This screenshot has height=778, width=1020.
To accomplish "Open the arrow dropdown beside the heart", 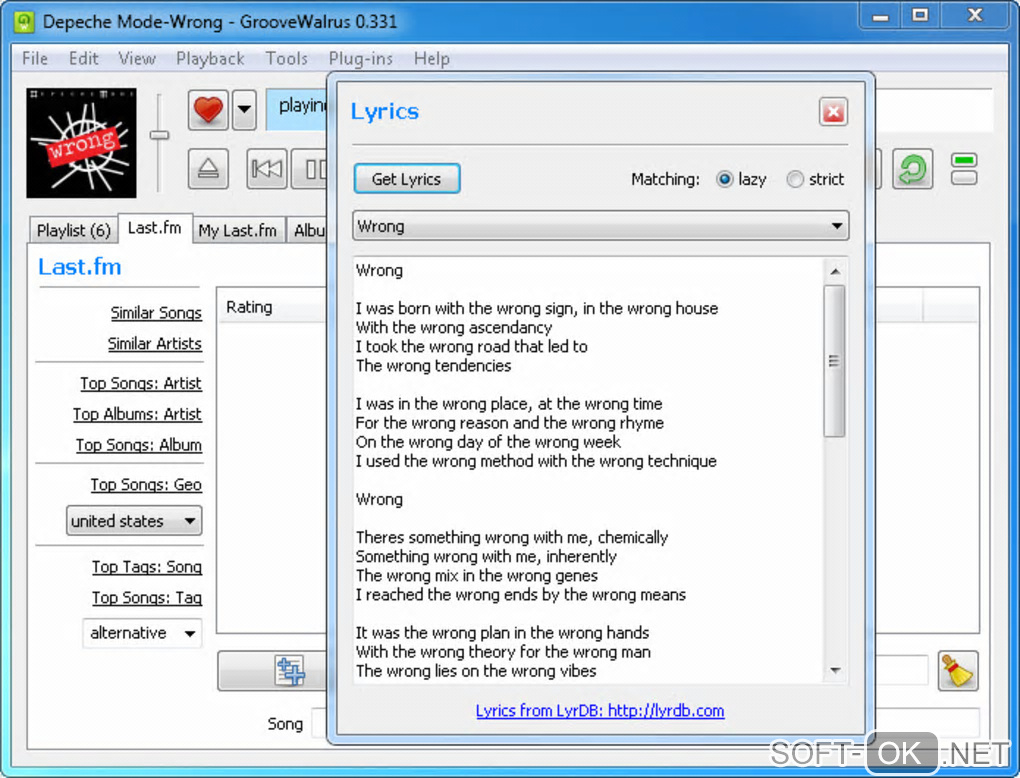I will 244,109.
